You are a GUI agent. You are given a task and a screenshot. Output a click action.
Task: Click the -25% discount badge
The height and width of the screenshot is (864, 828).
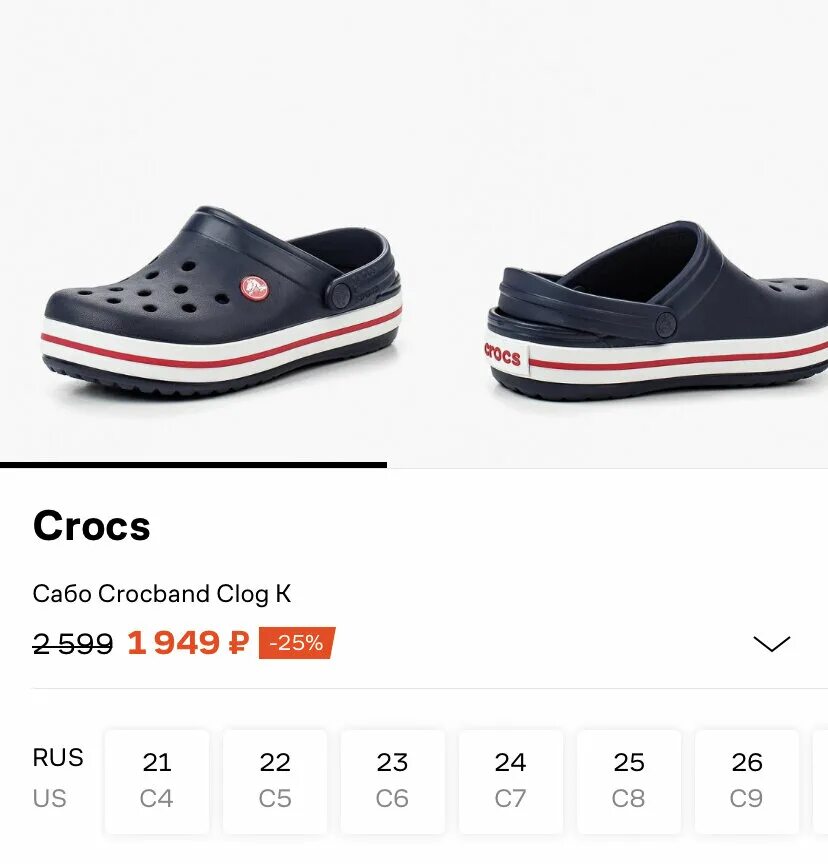(297, 643)
